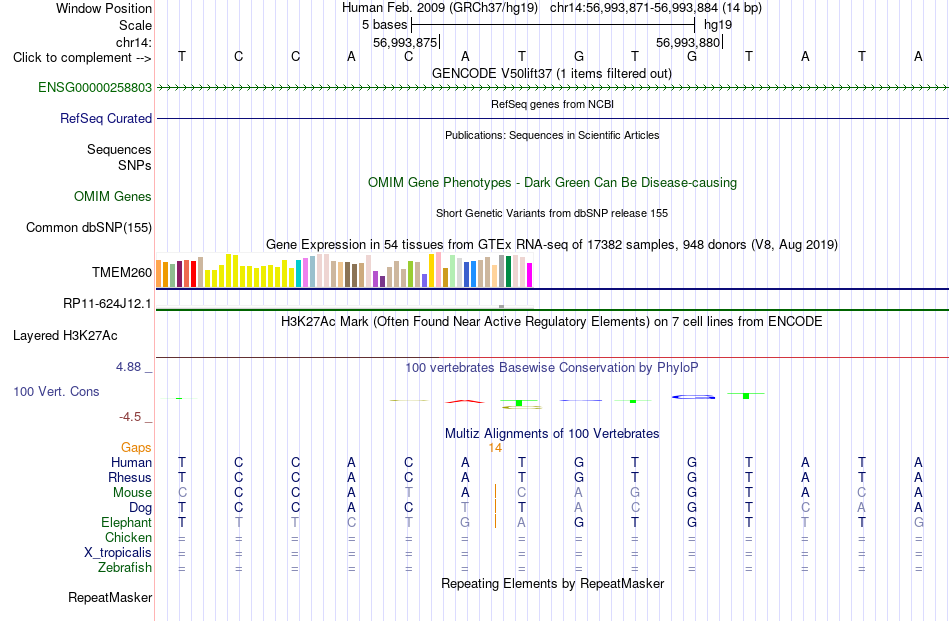This screenshot has height=621, width=950.
Task: Click the Rhesus species label
Action: point(130,477)
